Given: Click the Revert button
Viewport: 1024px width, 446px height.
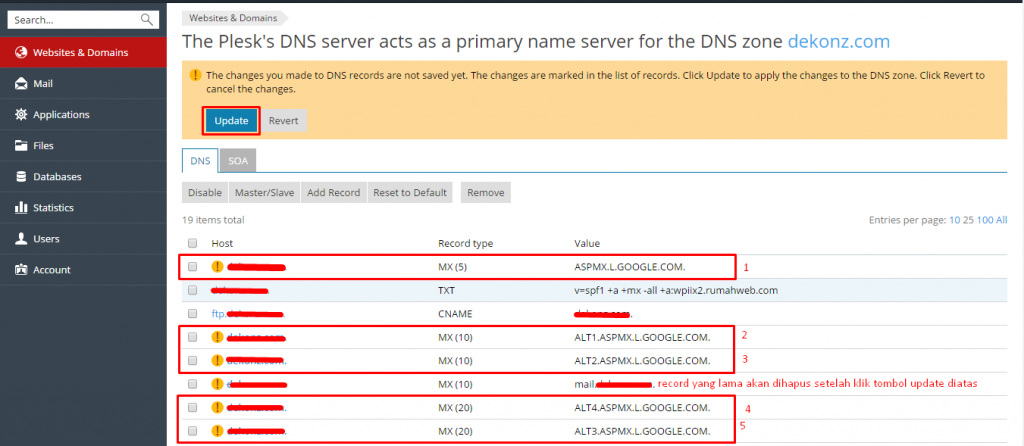Looking at the screenshot, I should pyautogui.click(x=283, y=121).
